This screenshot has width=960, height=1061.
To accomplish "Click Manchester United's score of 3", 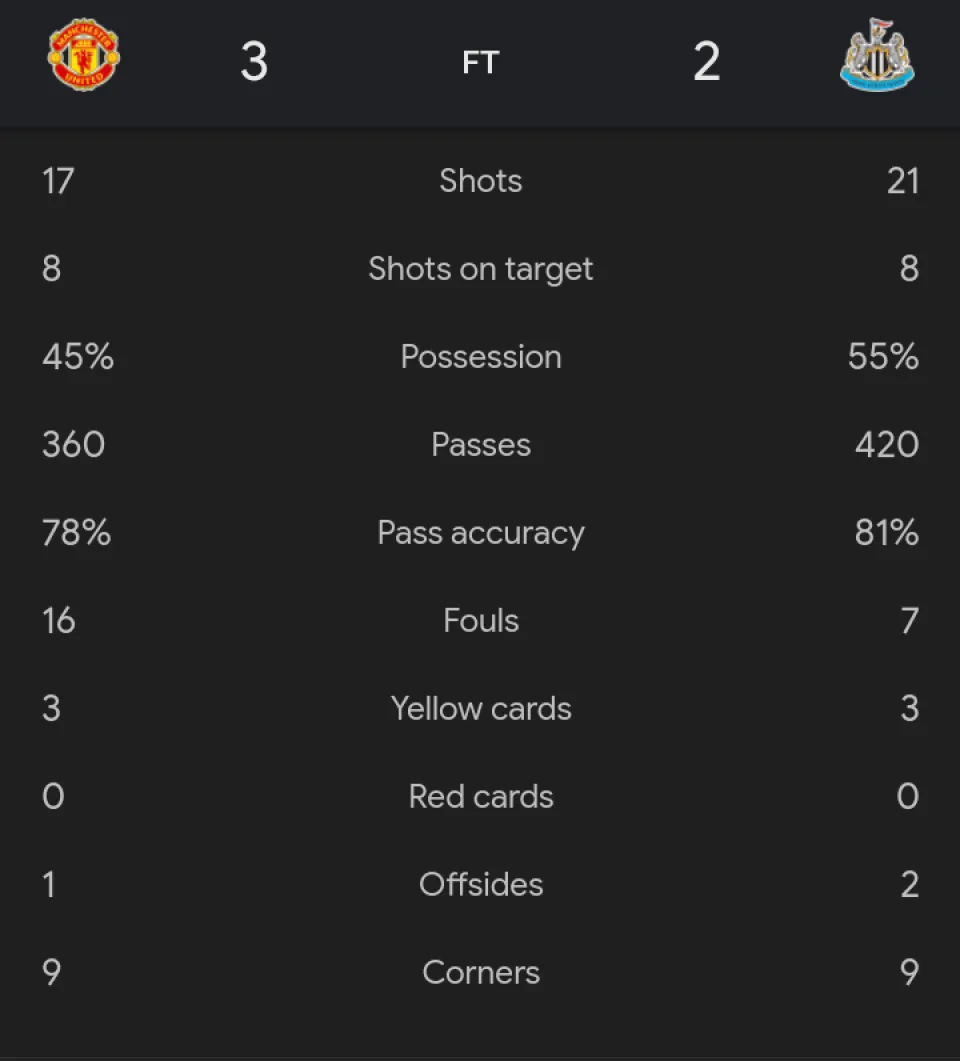I will pos(254,62).
